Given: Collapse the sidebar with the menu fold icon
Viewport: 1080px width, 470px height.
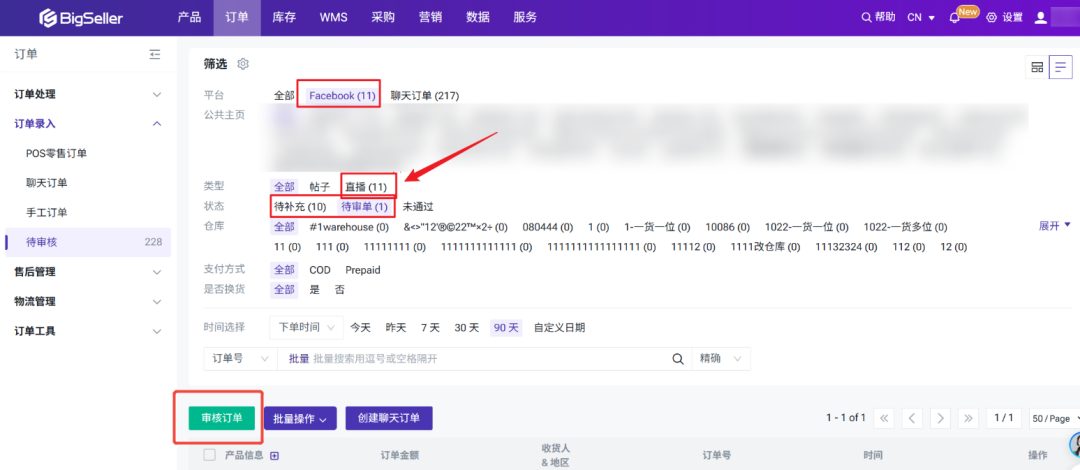Looking at the screenshot, I should [154, 55].
